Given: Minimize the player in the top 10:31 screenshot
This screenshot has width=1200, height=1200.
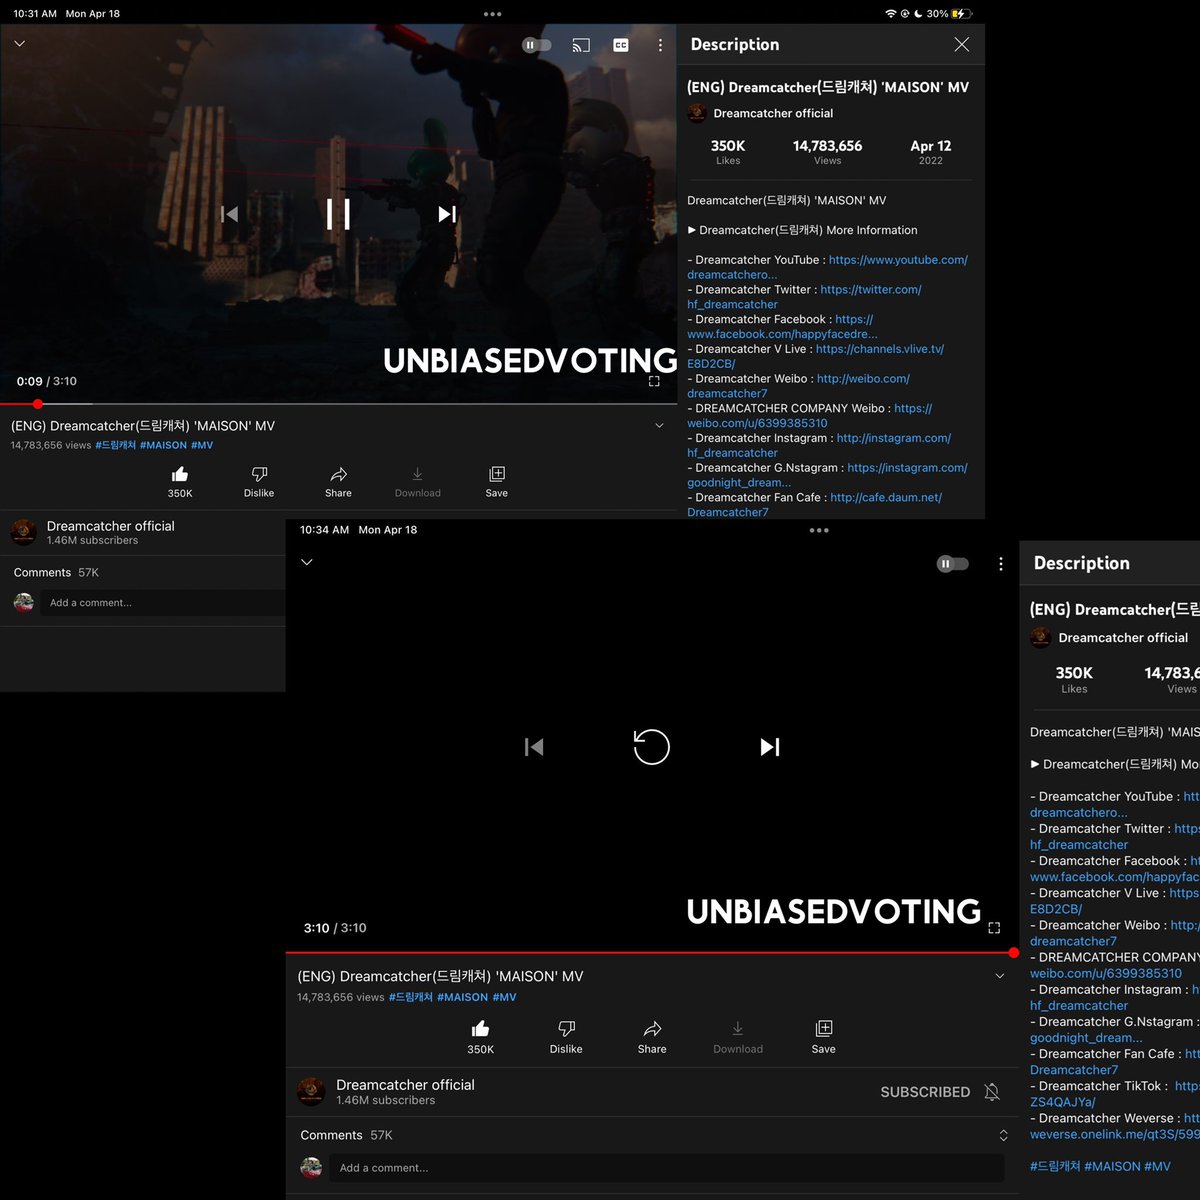Looking at the screenshot, I should (19, 44).
